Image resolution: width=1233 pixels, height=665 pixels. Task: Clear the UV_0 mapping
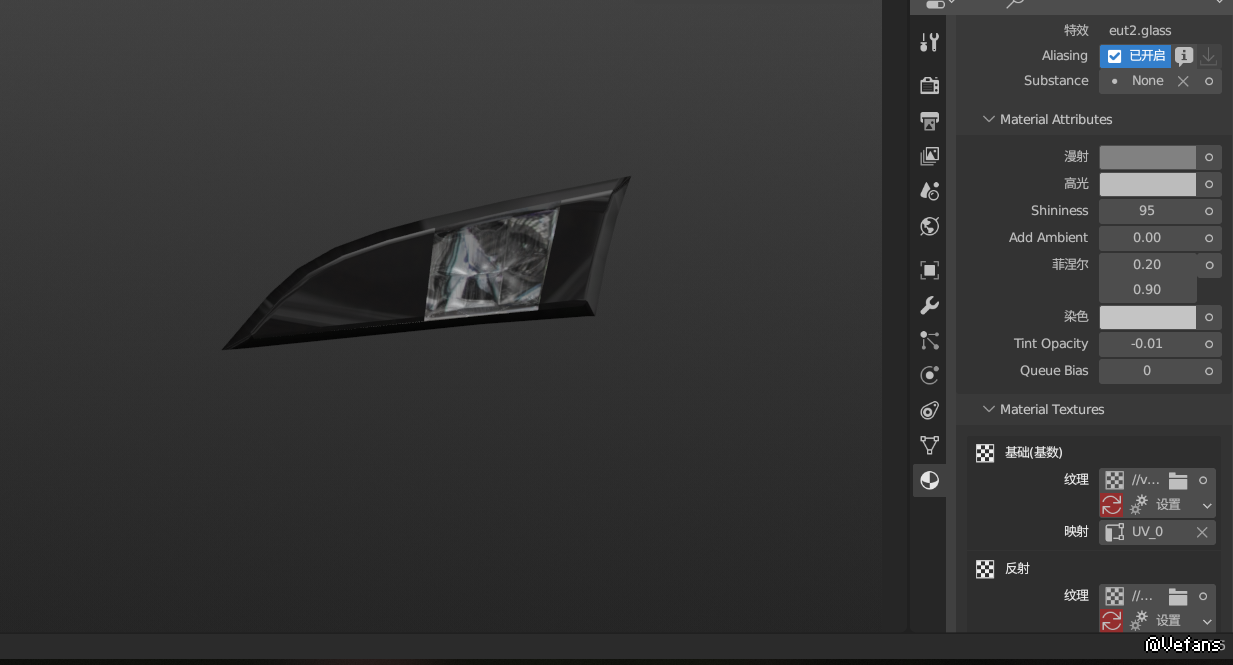coord(1203,532)
